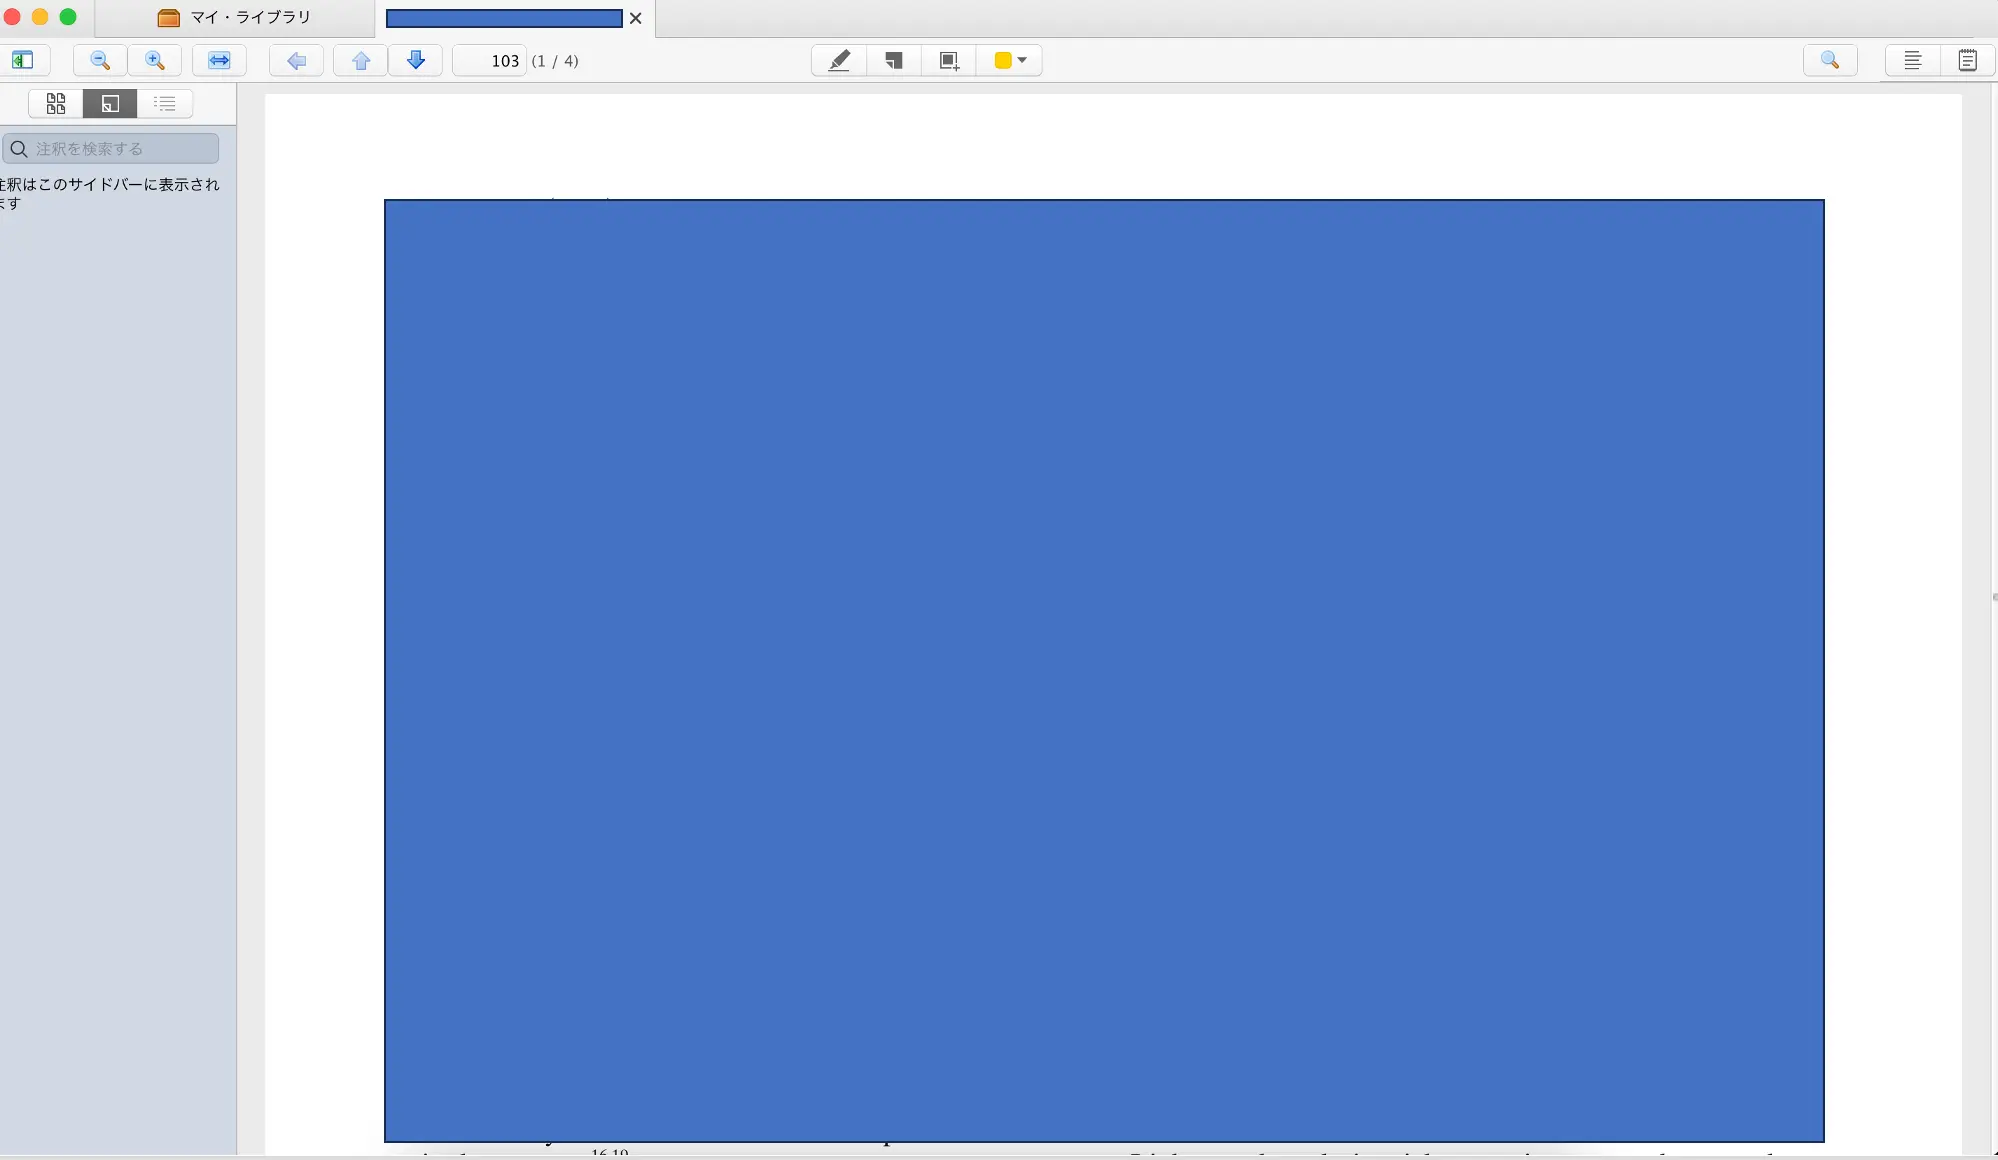Click the yellow highlight color swatch
The height and width of the screenshot is (1160, 1998).
1003,61
